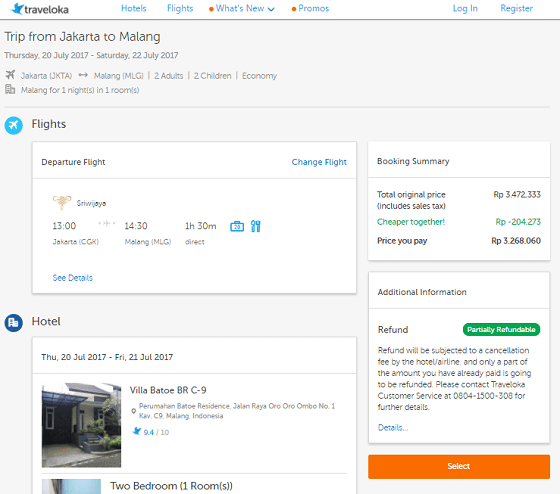Click the baggage allowance icon
Screen dimensions: 560x494
click(237, 226)
